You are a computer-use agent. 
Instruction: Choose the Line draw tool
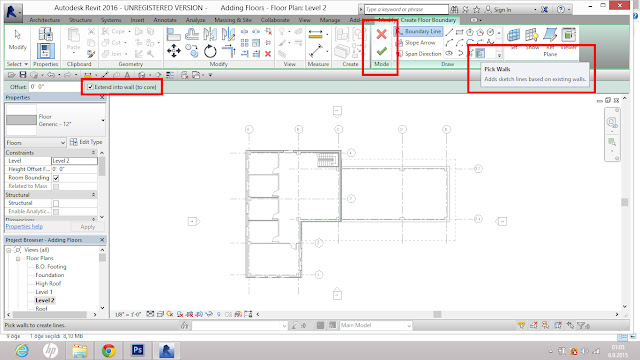coord(449,32)
